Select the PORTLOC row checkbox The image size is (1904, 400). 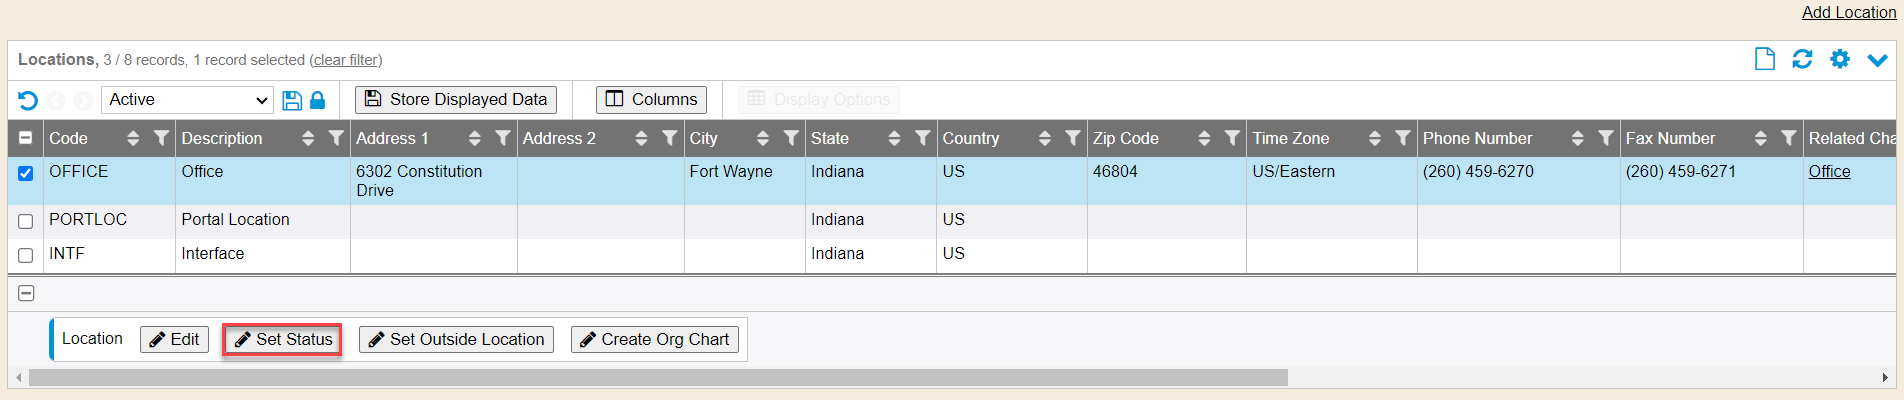(26, 221)
